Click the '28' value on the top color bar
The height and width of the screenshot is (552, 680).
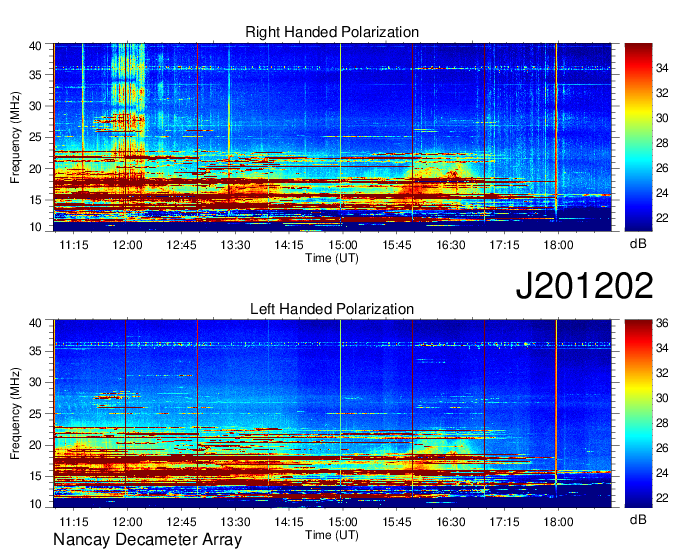662,143
